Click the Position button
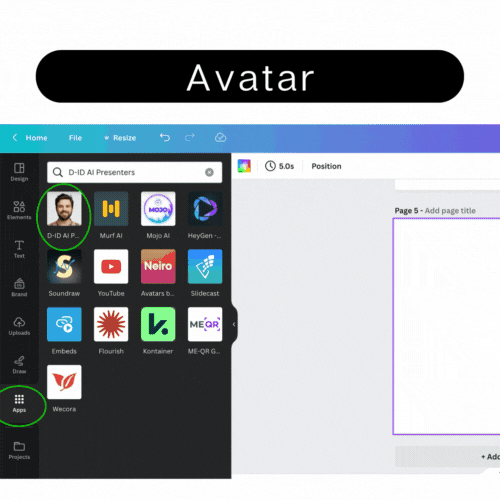Image resolution: width=500 pixels, height=500 pixels. pos(326,166)
